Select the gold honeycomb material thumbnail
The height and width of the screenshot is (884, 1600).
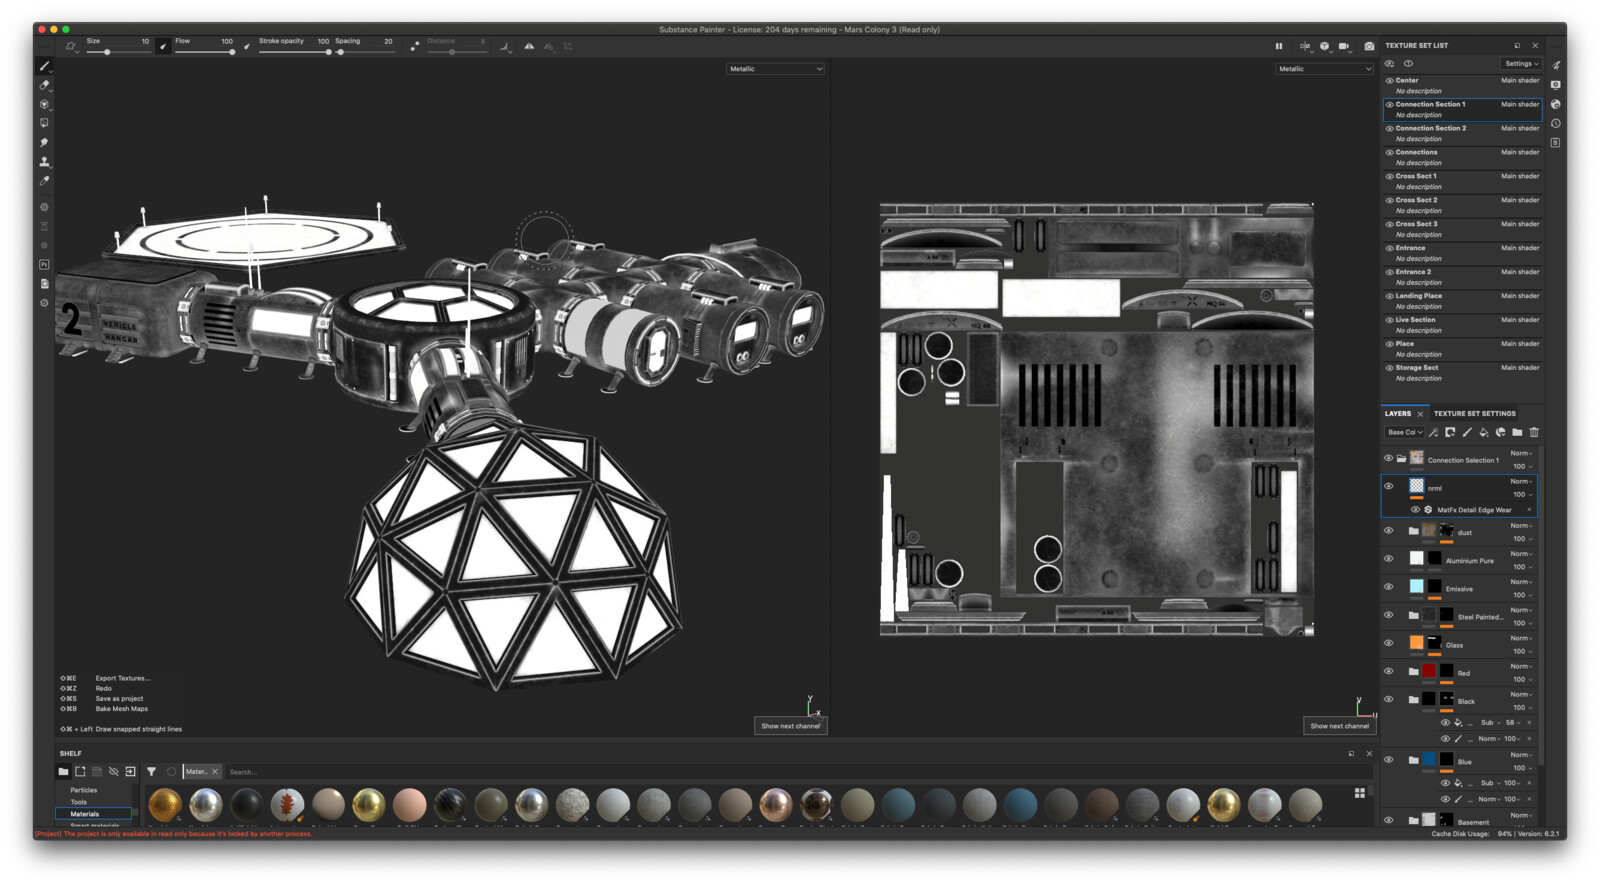[165, 805]
